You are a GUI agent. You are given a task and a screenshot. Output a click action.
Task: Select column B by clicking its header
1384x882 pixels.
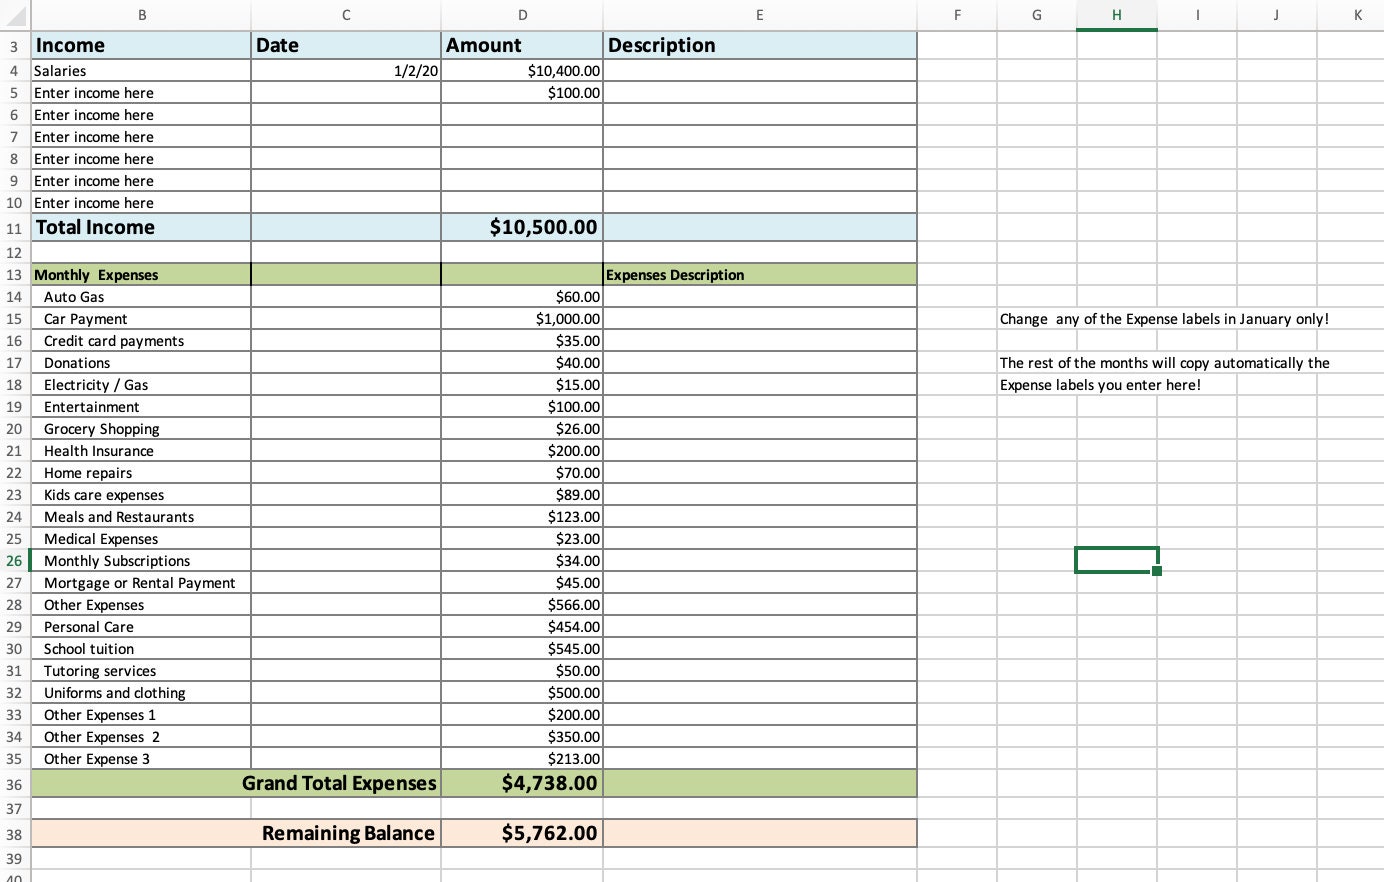[x=142, y=15]
